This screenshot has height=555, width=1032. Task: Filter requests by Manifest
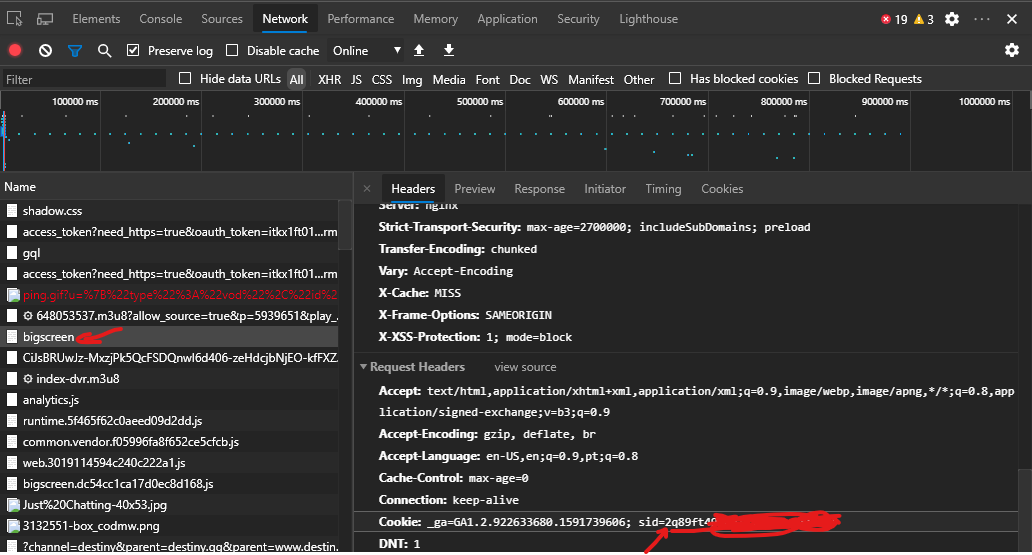click(x=591, y=80)
